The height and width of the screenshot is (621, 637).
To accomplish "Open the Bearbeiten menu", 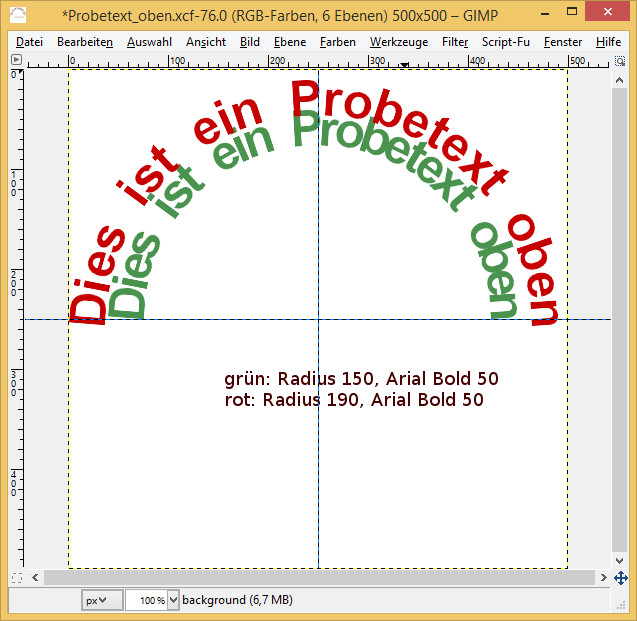I will pyautogui.click(x=85, y=42).
